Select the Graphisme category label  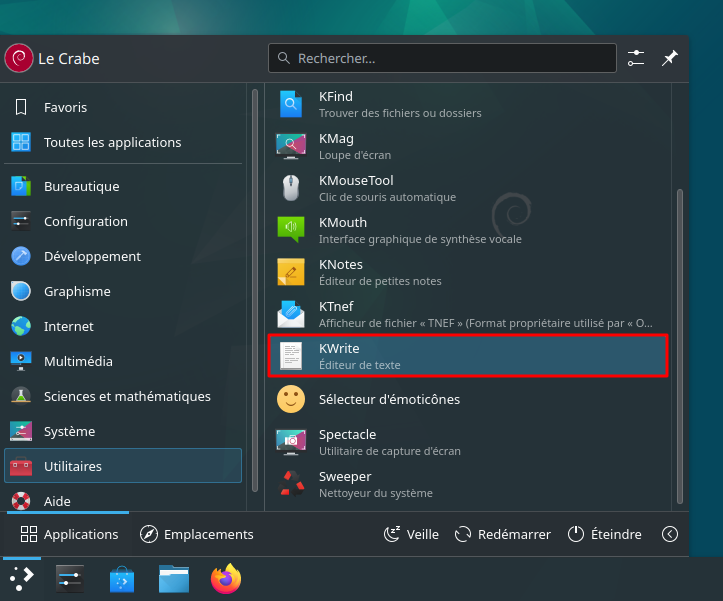click(77, 292)
